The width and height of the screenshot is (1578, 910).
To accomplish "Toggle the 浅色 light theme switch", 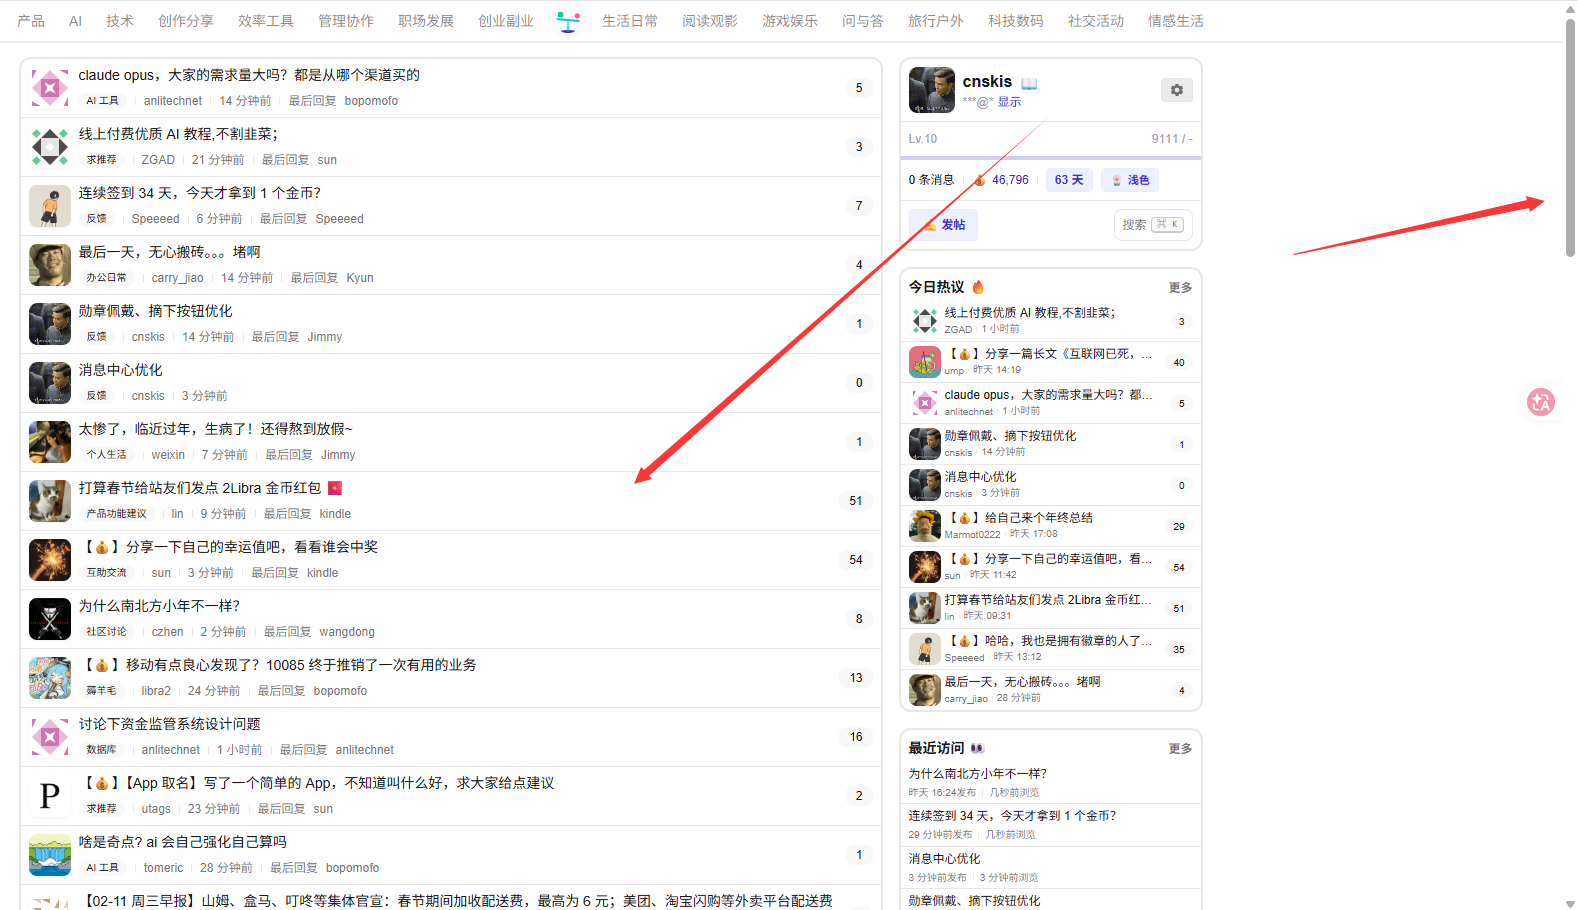I will coord(1130,180).
